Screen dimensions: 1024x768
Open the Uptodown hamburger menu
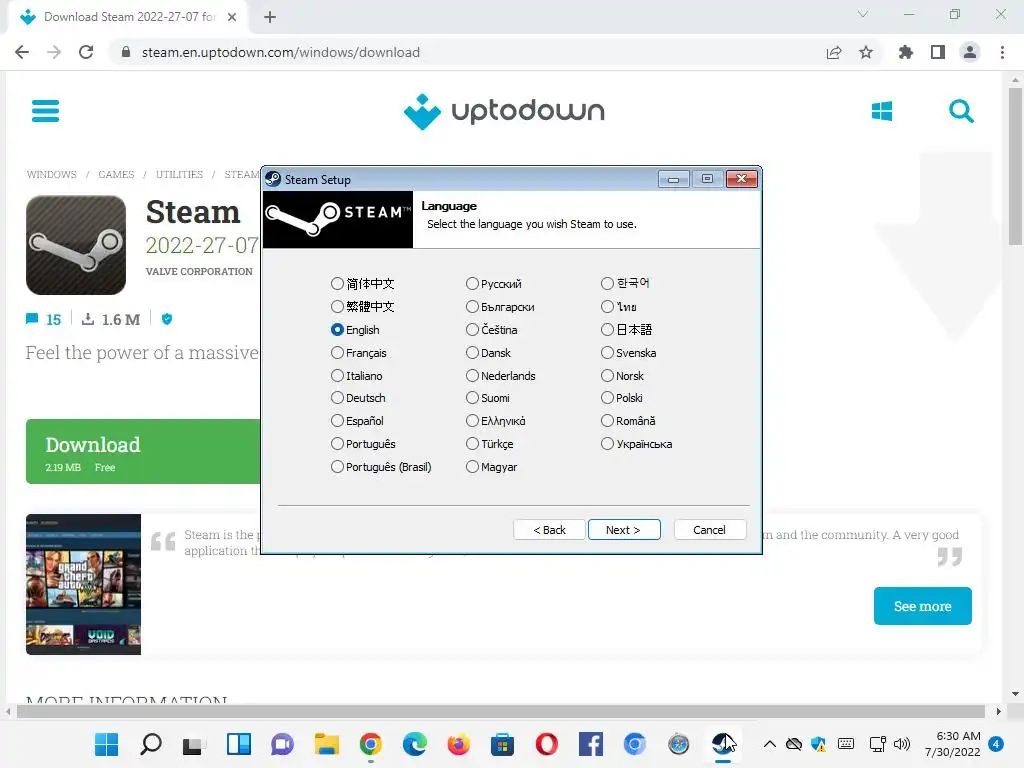click(x=45, y=111)
